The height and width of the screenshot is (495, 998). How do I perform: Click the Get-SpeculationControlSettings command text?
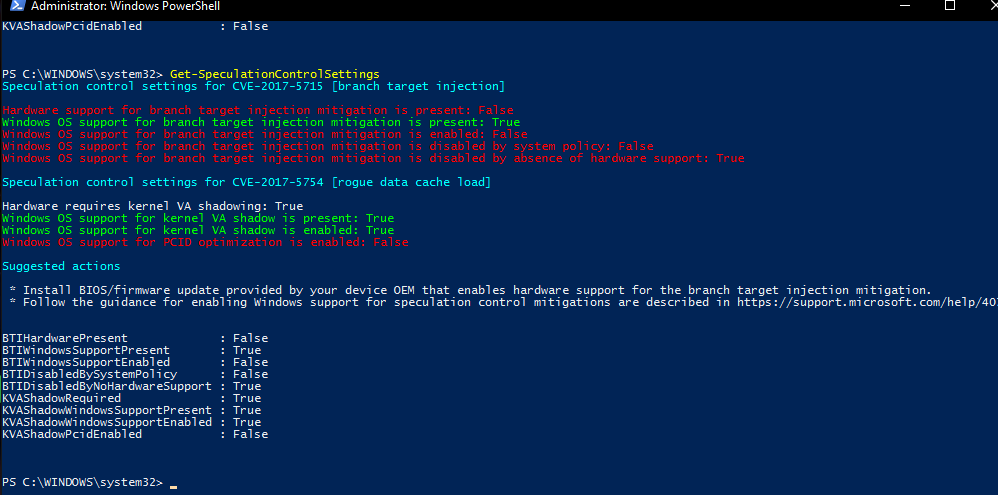coord(274,74)
